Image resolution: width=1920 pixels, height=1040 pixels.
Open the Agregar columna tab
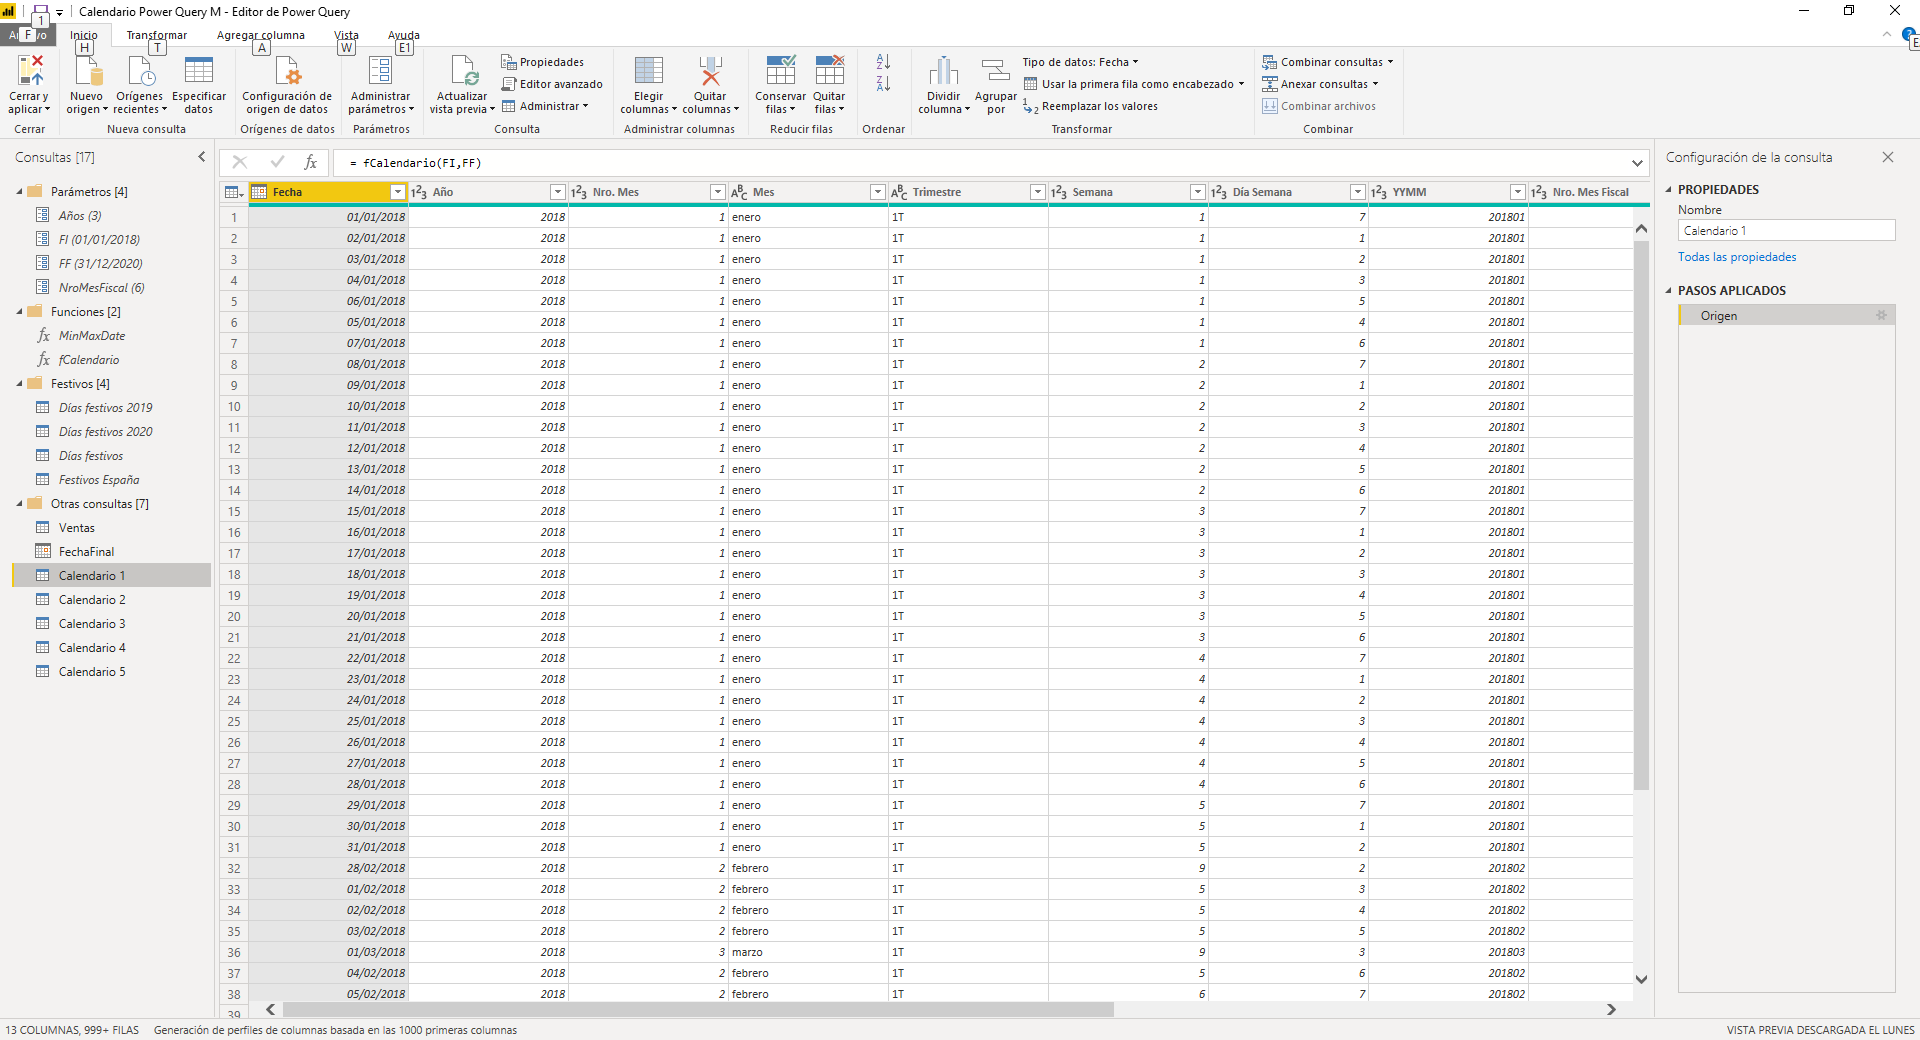(x=259, y=34)
